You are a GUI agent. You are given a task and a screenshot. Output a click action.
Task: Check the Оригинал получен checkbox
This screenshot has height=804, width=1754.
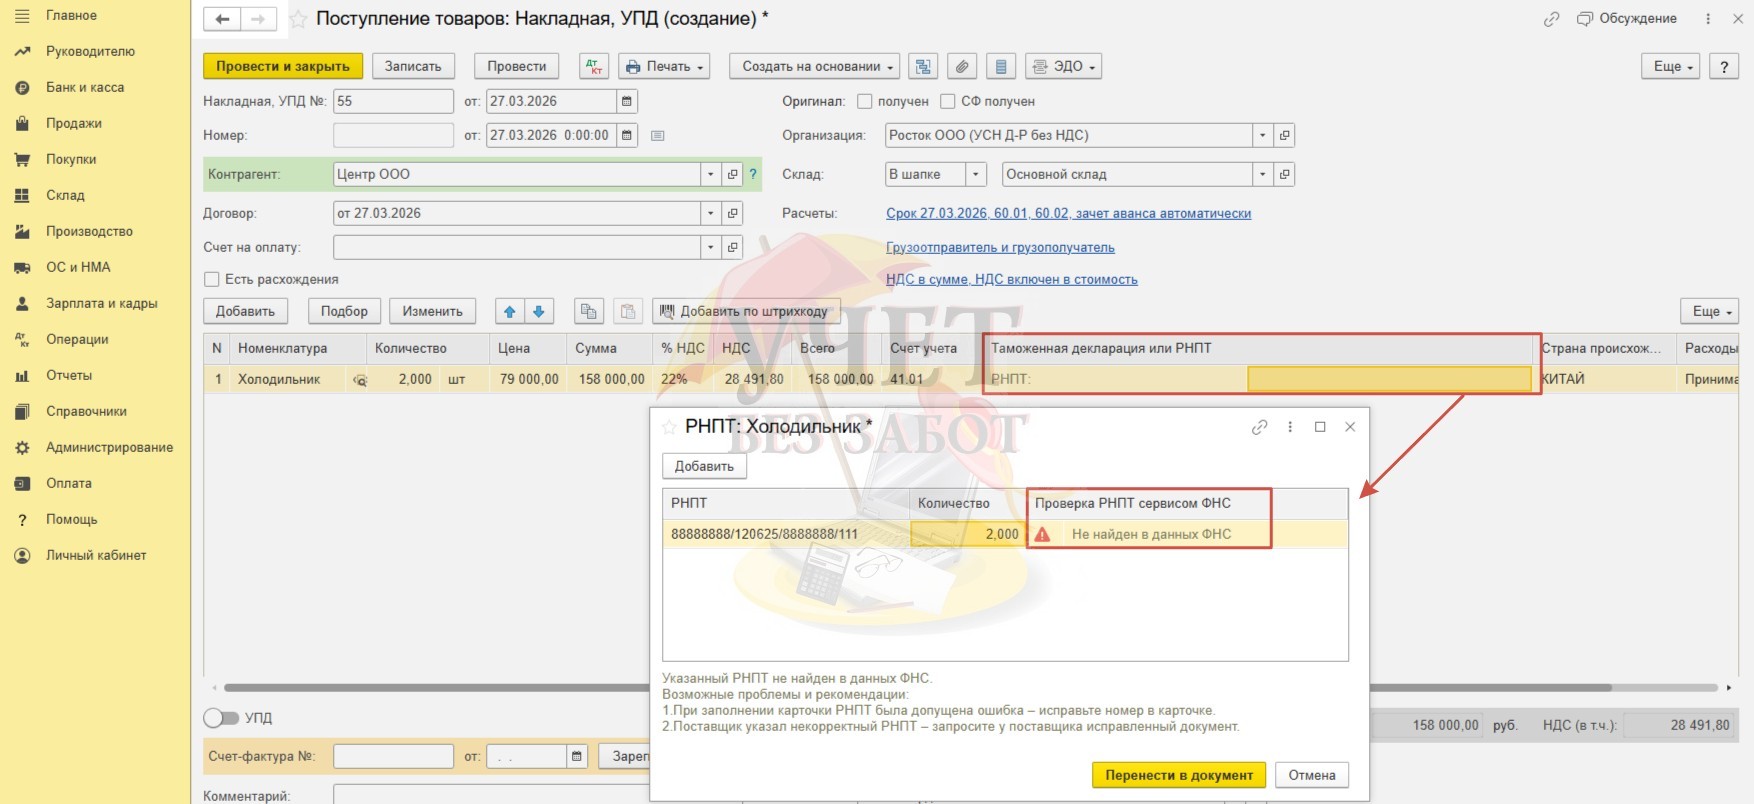point(865,101)
